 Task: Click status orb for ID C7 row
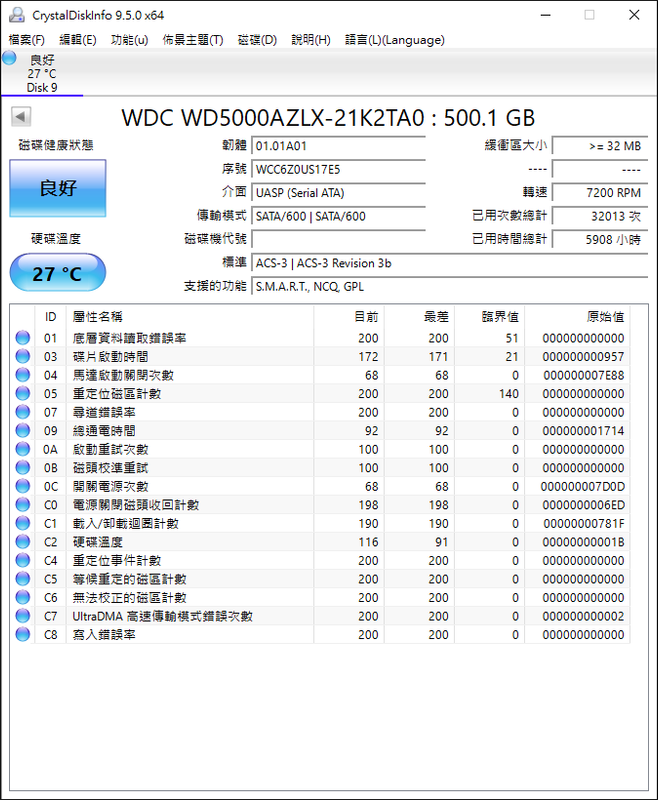click(22, 616)
